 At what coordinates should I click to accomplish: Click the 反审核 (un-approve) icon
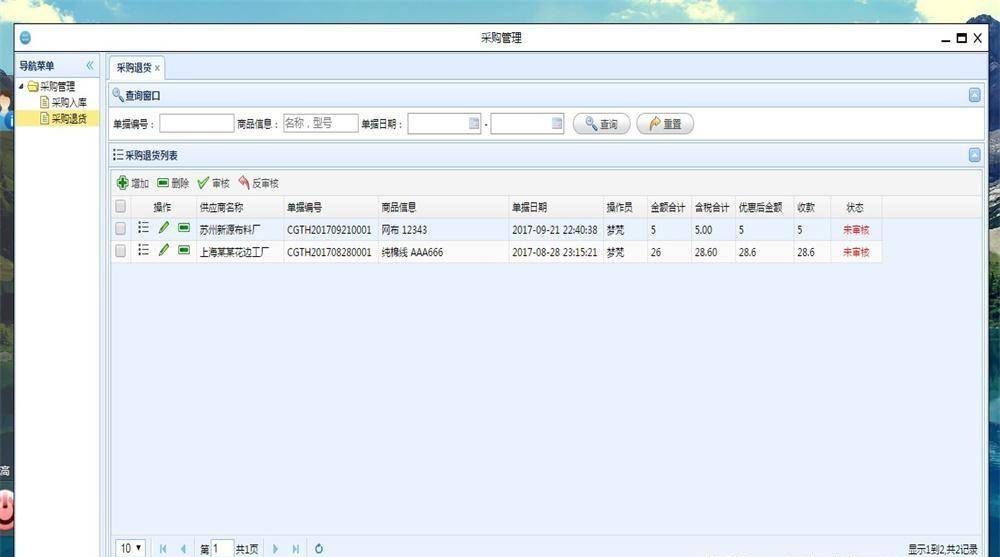pos(244,183)
